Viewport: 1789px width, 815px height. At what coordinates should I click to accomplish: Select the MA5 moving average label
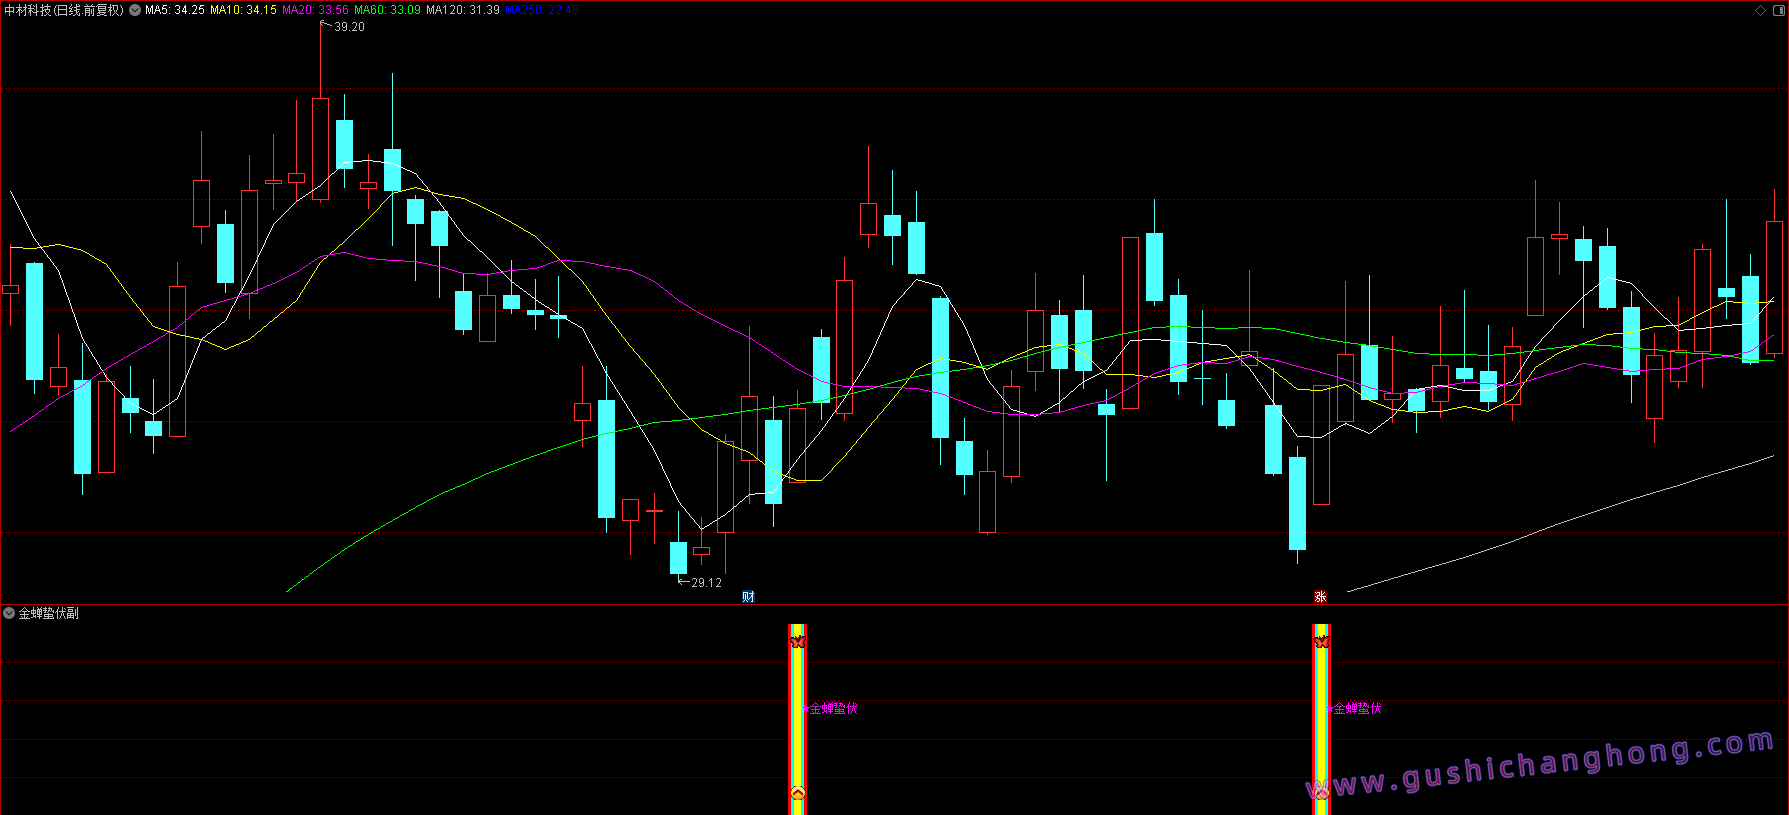pyautogui.click(x=174, y=10)
